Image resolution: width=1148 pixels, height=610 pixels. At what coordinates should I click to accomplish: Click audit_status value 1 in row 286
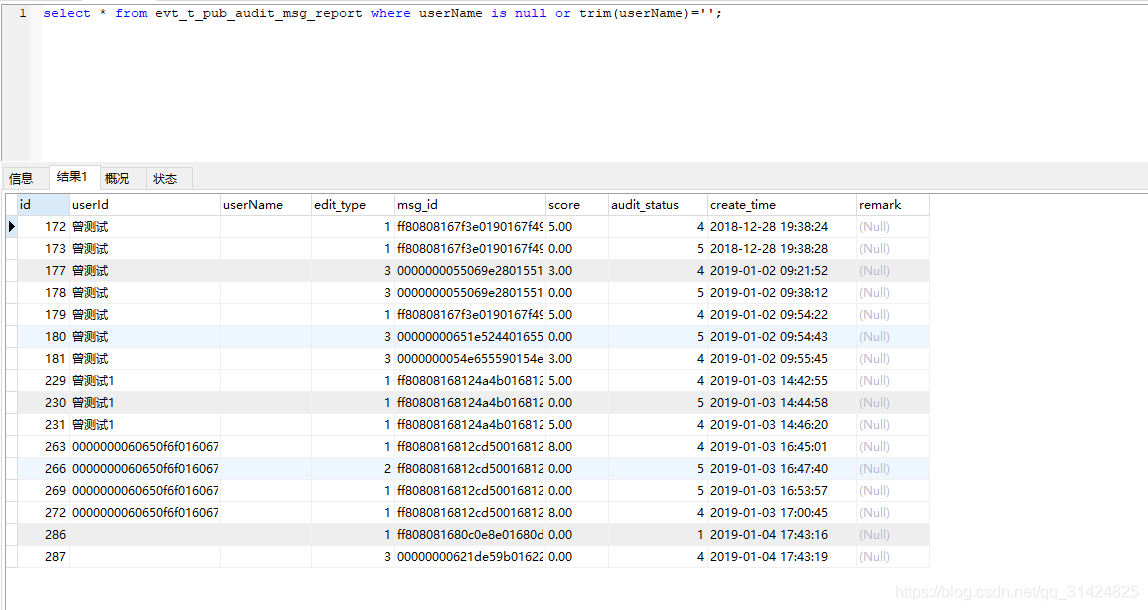click(x=657, y=535)
